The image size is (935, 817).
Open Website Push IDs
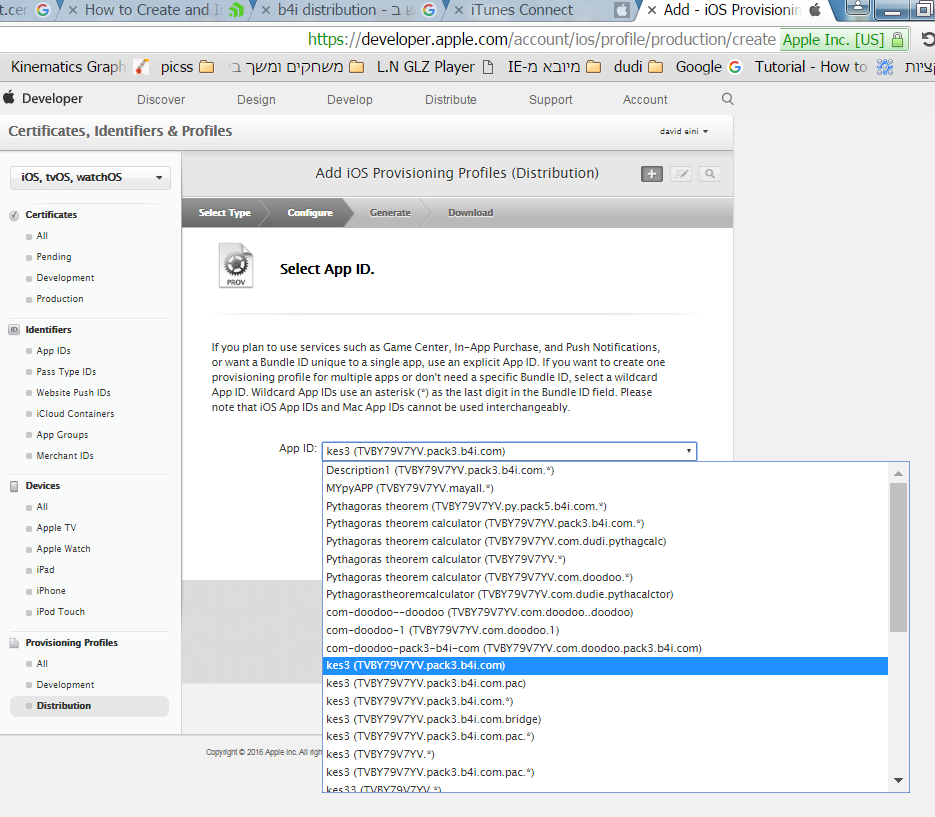click(73, 392)
